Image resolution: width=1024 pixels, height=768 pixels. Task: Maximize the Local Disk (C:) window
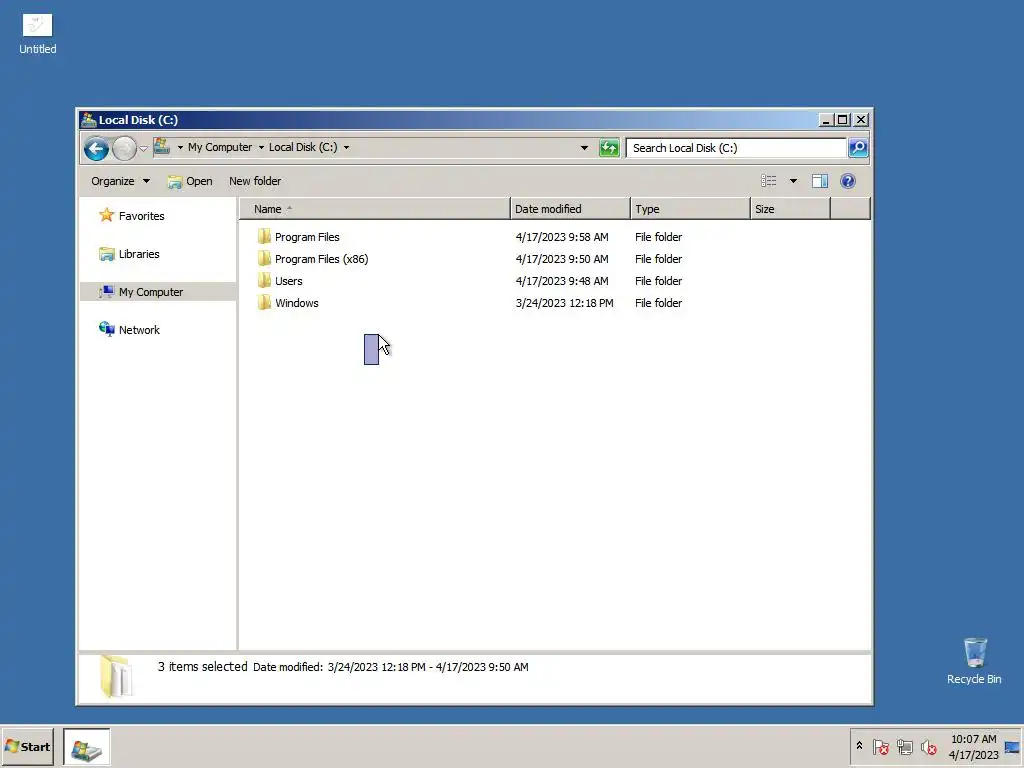[x=842, y=120]
